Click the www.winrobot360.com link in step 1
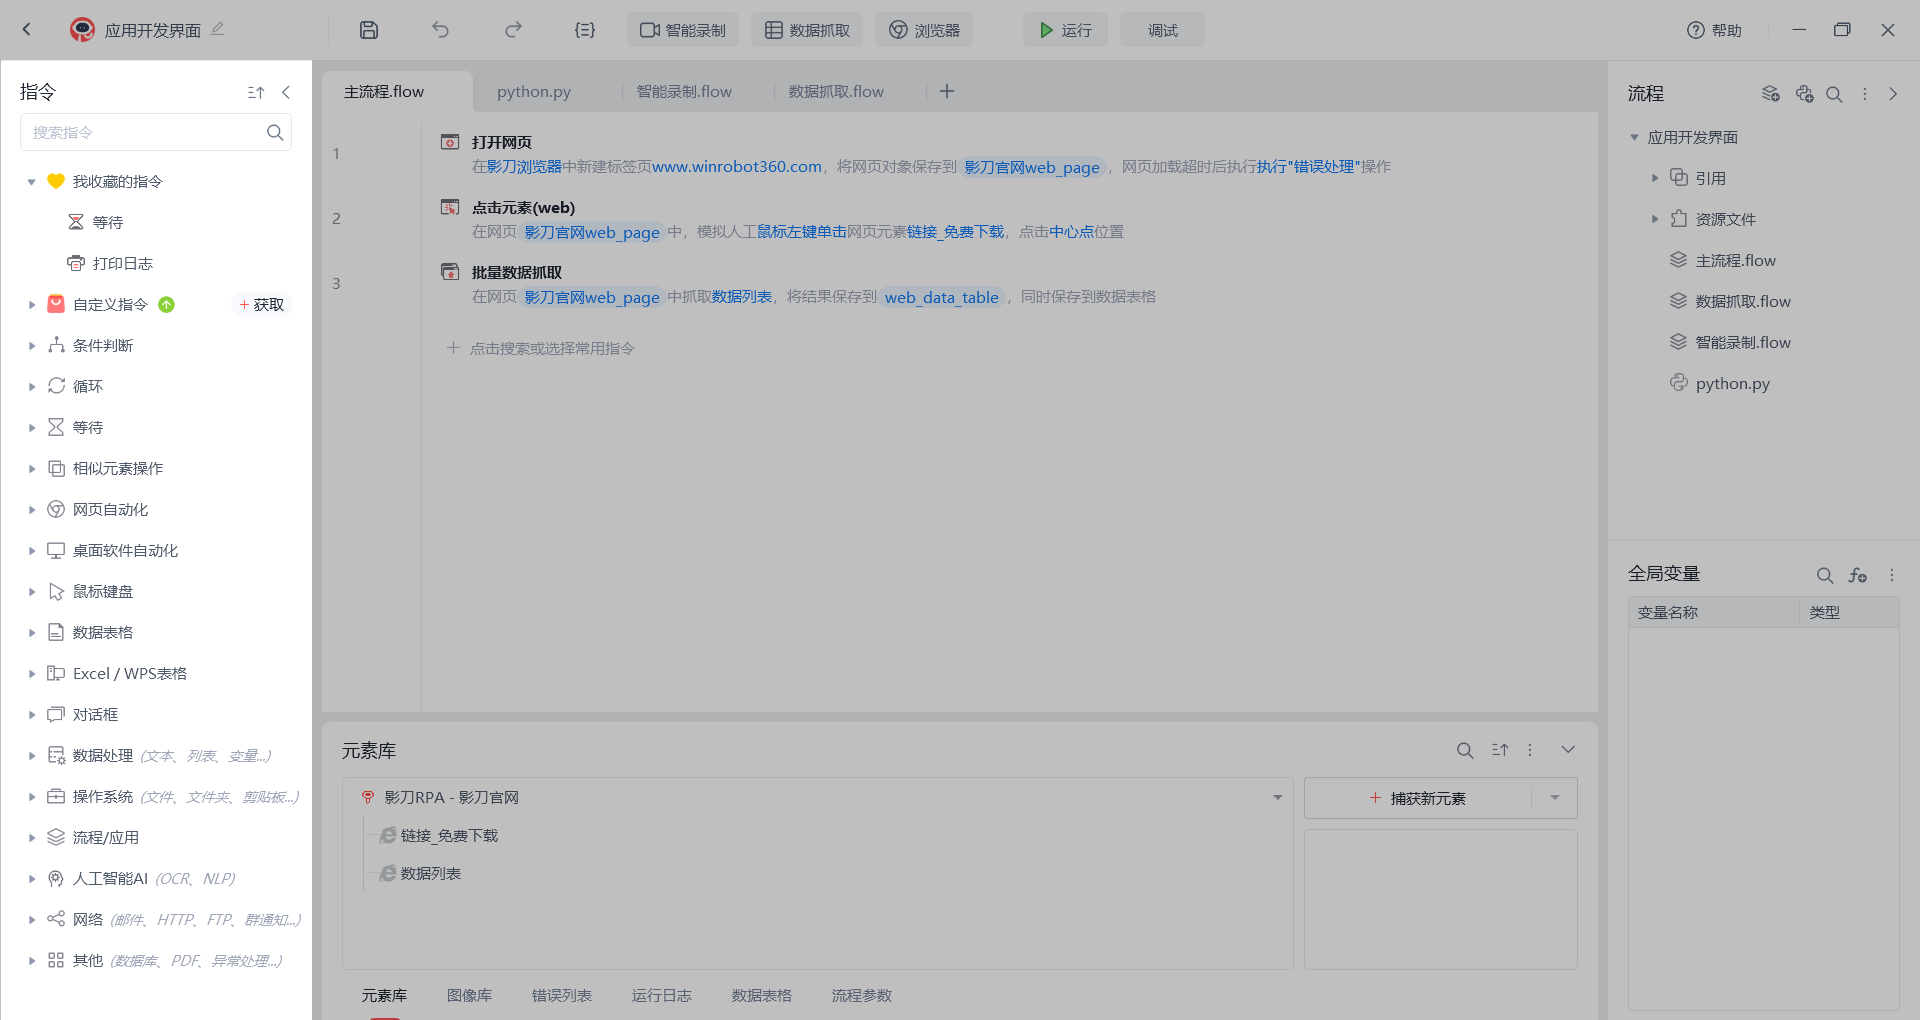This screenshot has width=1920, height=1020. click(x=736, y=167)
